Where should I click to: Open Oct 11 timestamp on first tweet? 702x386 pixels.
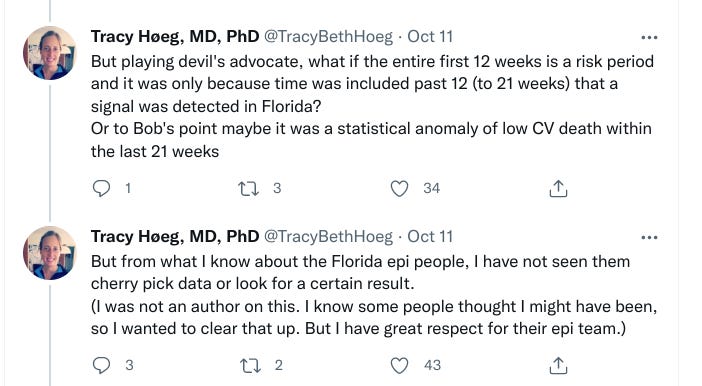point(430,37)
